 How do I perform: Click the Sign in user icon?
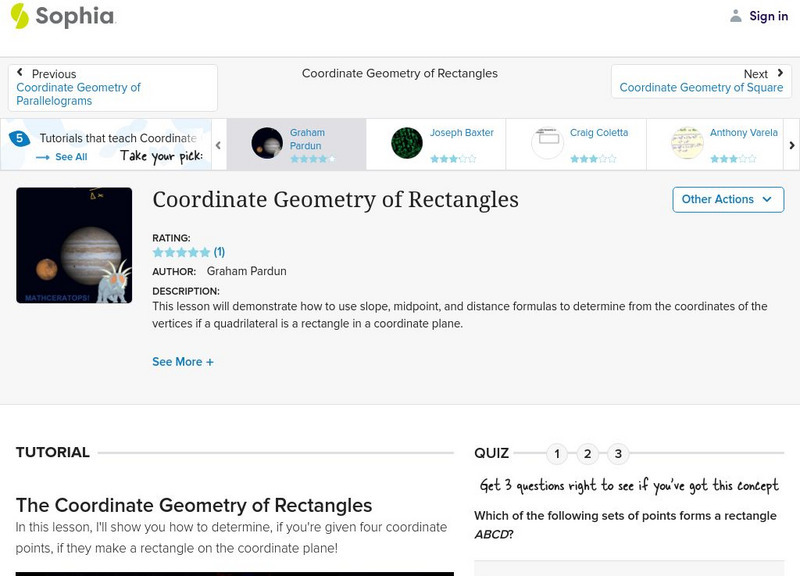[736, 16]
